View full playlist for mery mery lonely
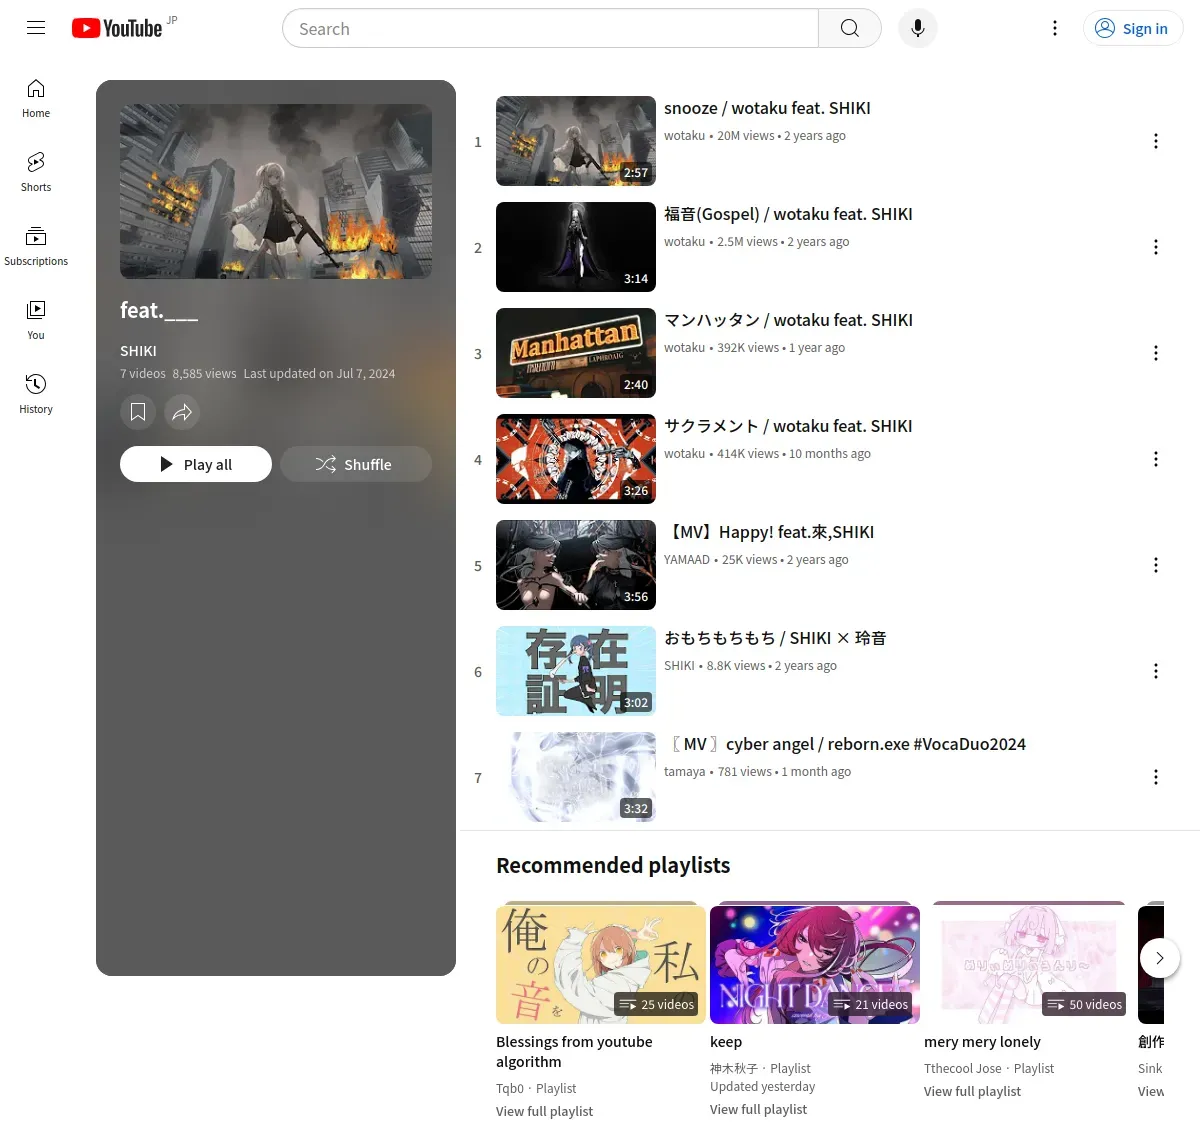Viewport: 1200px width, 1144px height. 972,1091
